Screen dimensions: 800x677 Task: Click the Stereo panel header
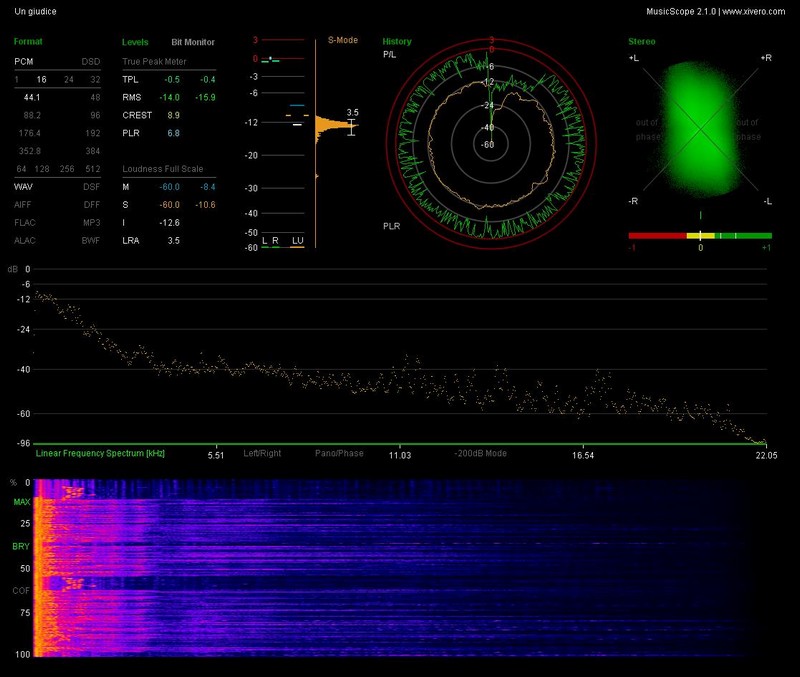642,42
